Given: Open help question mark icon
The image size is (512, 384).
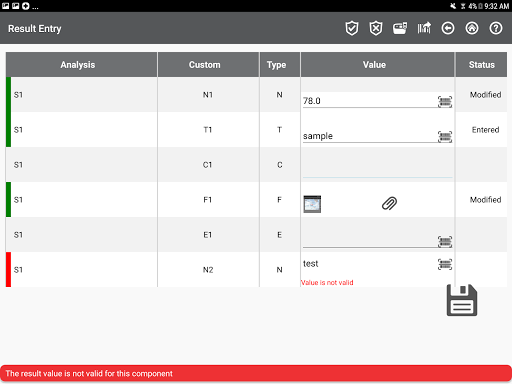Looking at the screenshot, I should [x=496, y=28].
